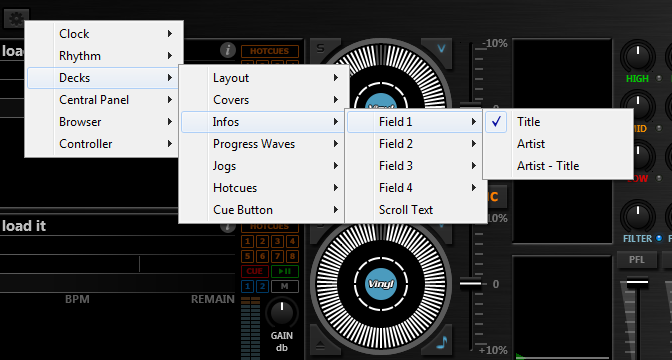
Task: Click the bottom deck REMAIN label
Action: point(213,299)
